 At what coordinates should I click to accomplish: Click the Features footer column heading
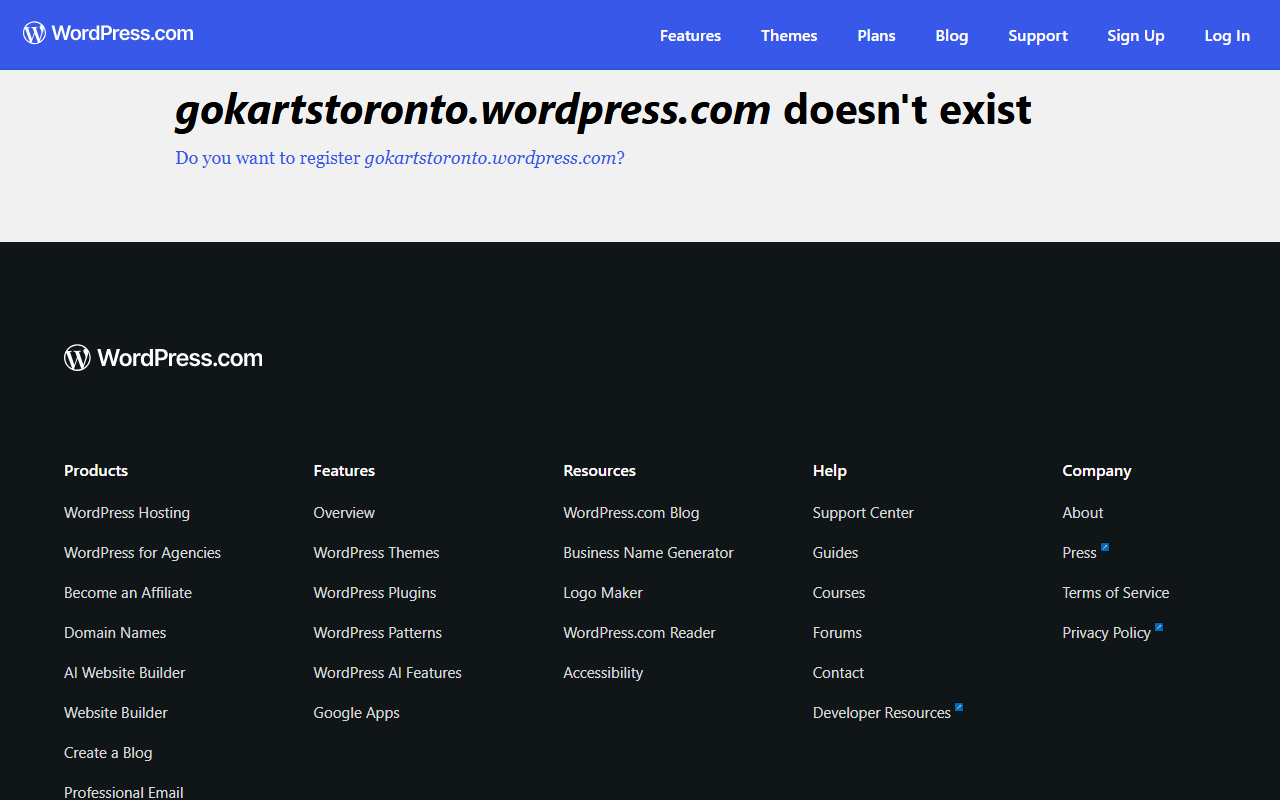coord(344,471)
